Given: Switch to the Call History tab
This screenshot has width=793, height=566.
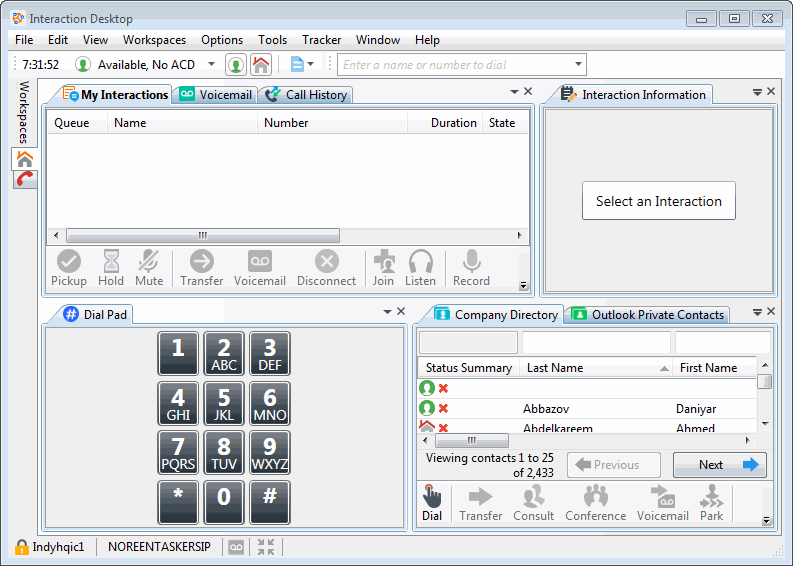Looking at the screenshot, I should [x=306, y=95].
